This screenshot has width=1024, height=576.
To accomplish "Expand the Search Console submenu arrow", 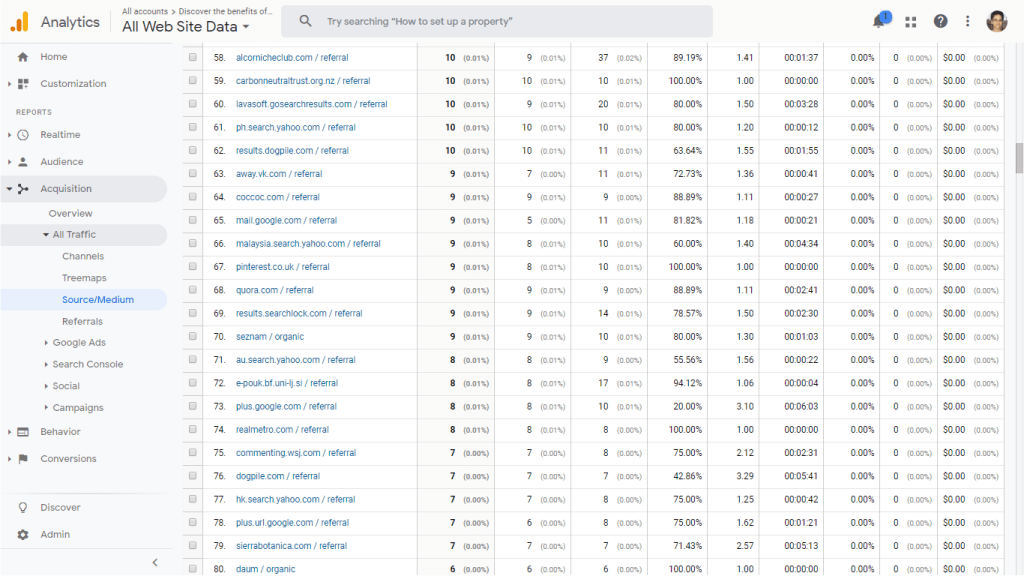I will tap(46, 364).
